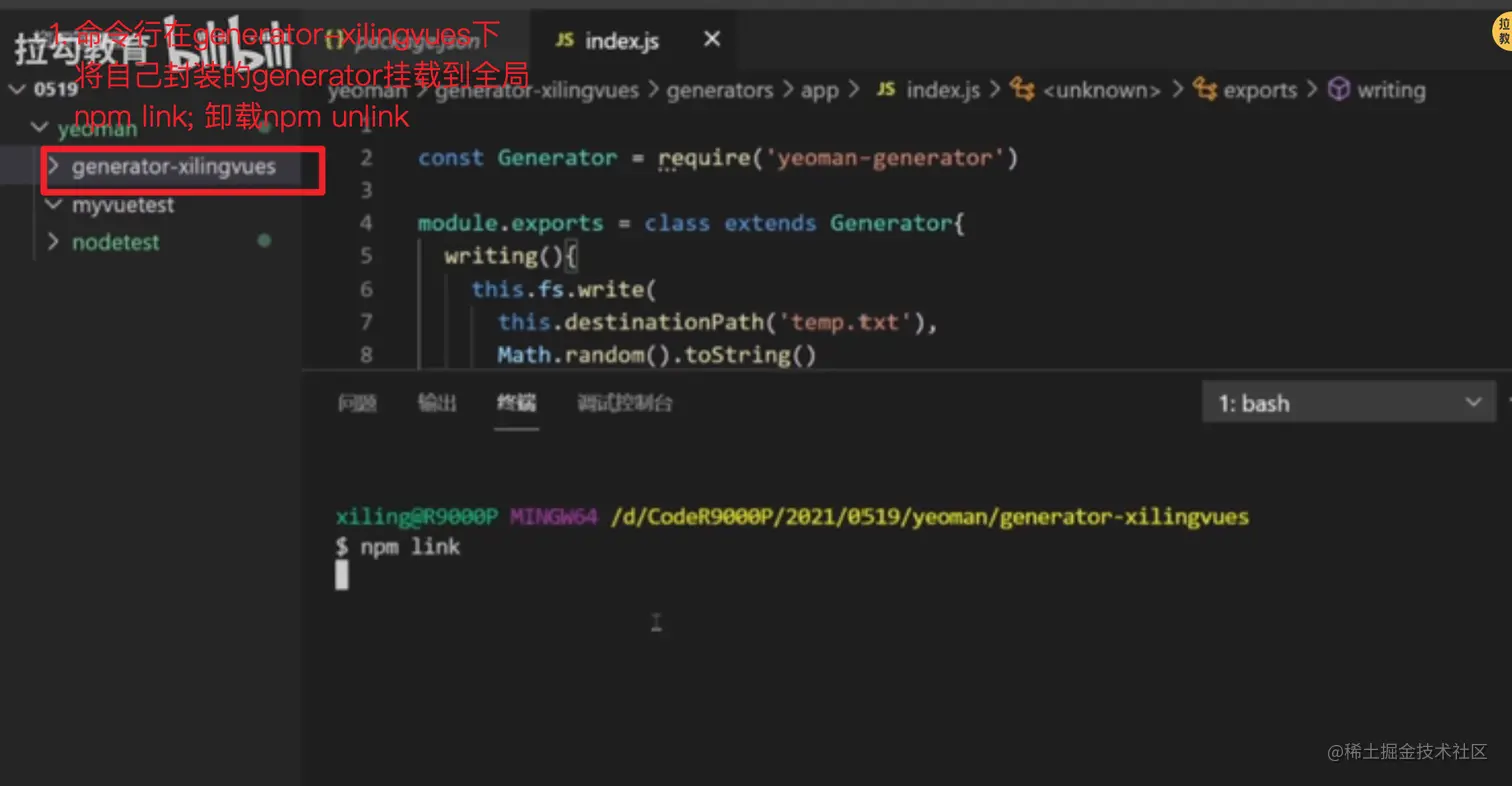Image resolution: width=1512 pixels, height=786 pixels.
Task: Click the writing breadcrumb segment
Action: click(1391, 90)
